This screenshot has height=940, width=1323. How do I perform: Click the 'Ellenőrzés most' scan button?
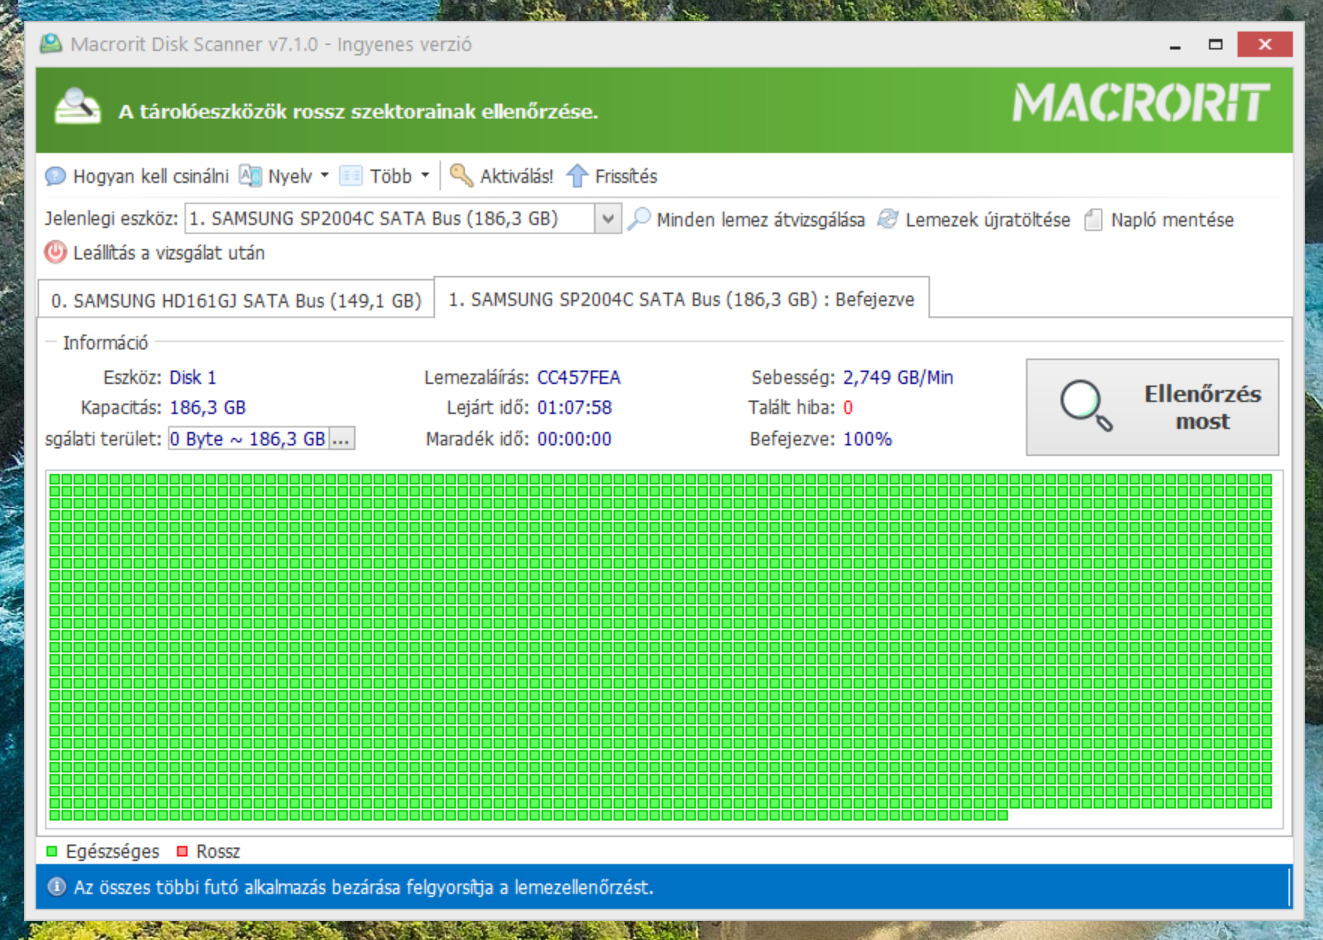coord(1152,407)
